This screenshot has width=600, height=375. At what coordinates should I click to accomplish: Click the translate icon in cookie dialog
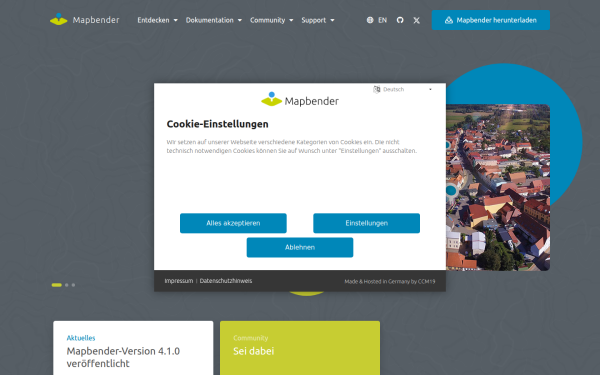click(377, 89)
